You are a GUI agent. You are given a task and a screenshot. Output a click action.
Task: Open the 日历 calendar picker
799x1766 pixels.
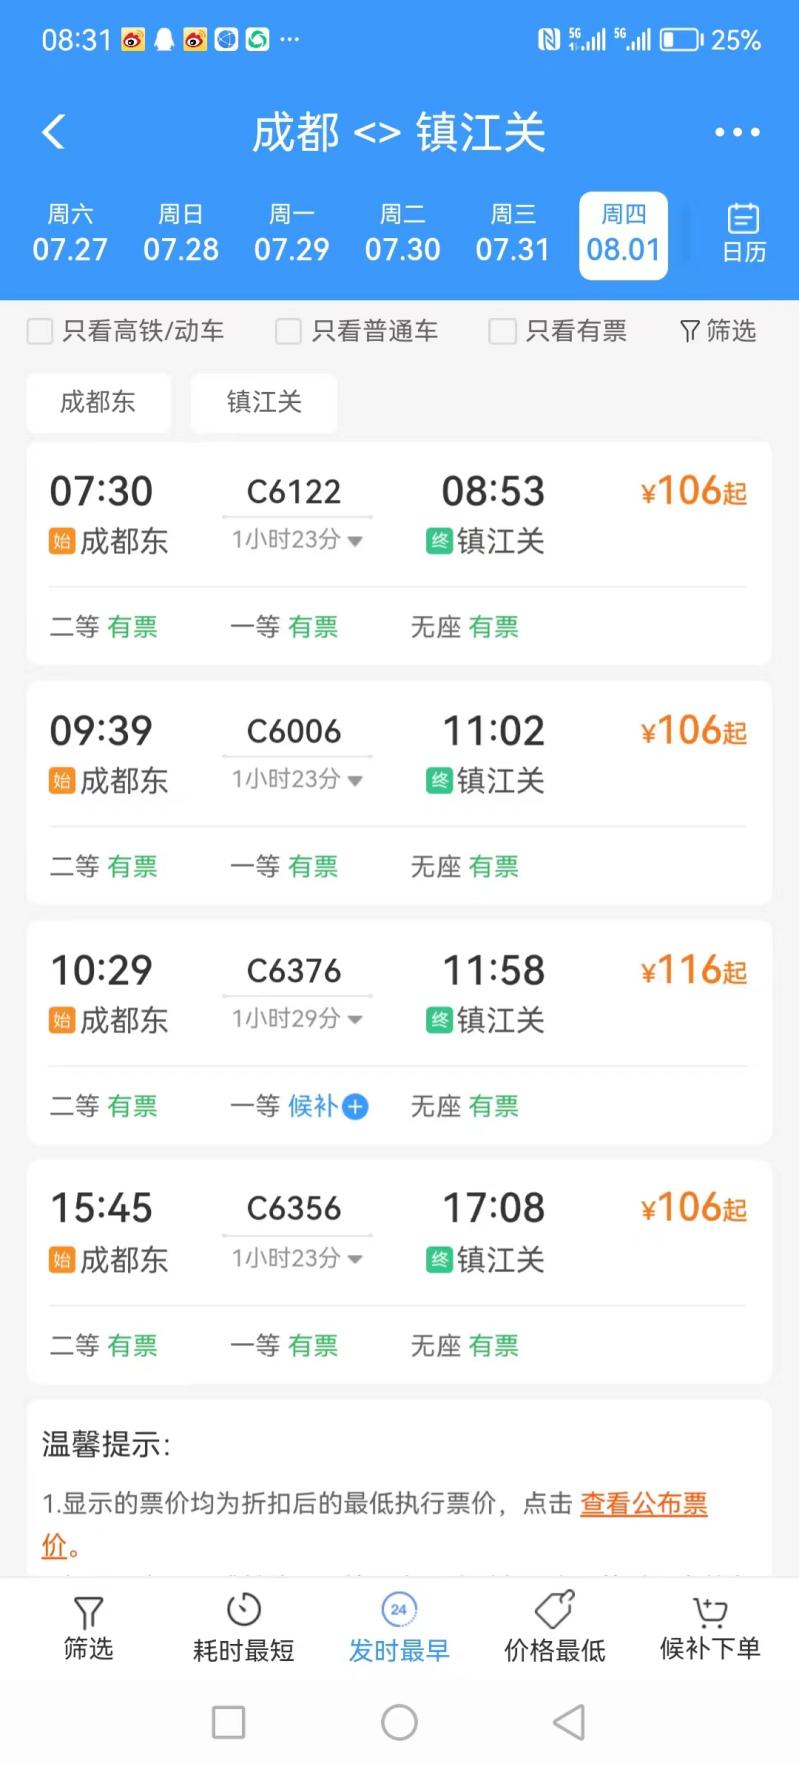tap(744, 233)
